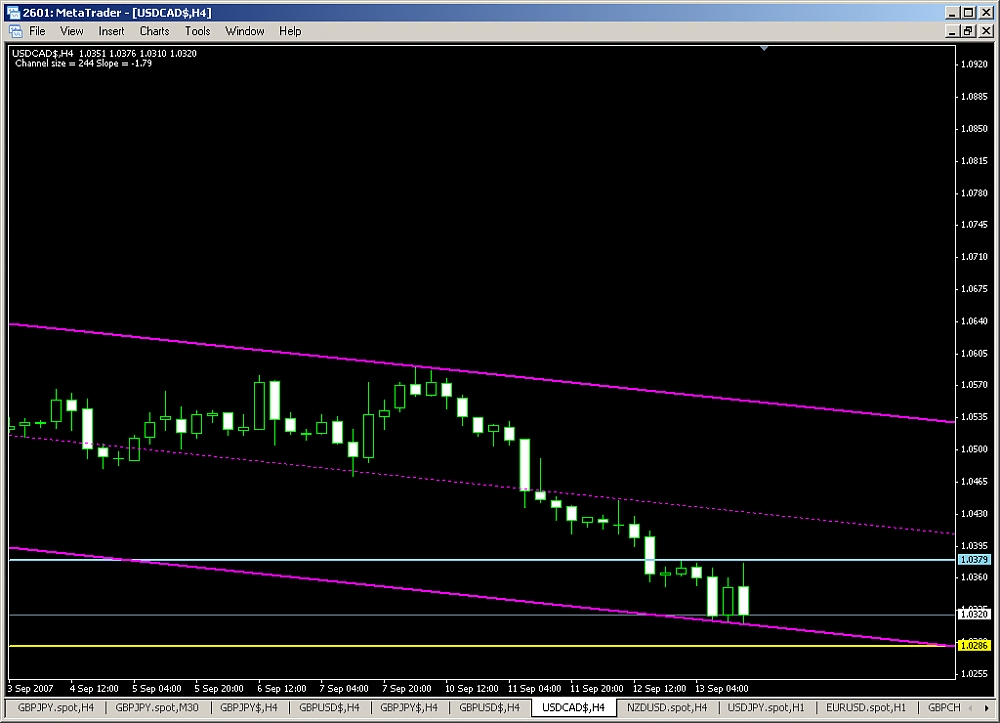The height and width of the screenshot is (723, 1000).
Task: Open the Tools menu
Action: (198, 31)
